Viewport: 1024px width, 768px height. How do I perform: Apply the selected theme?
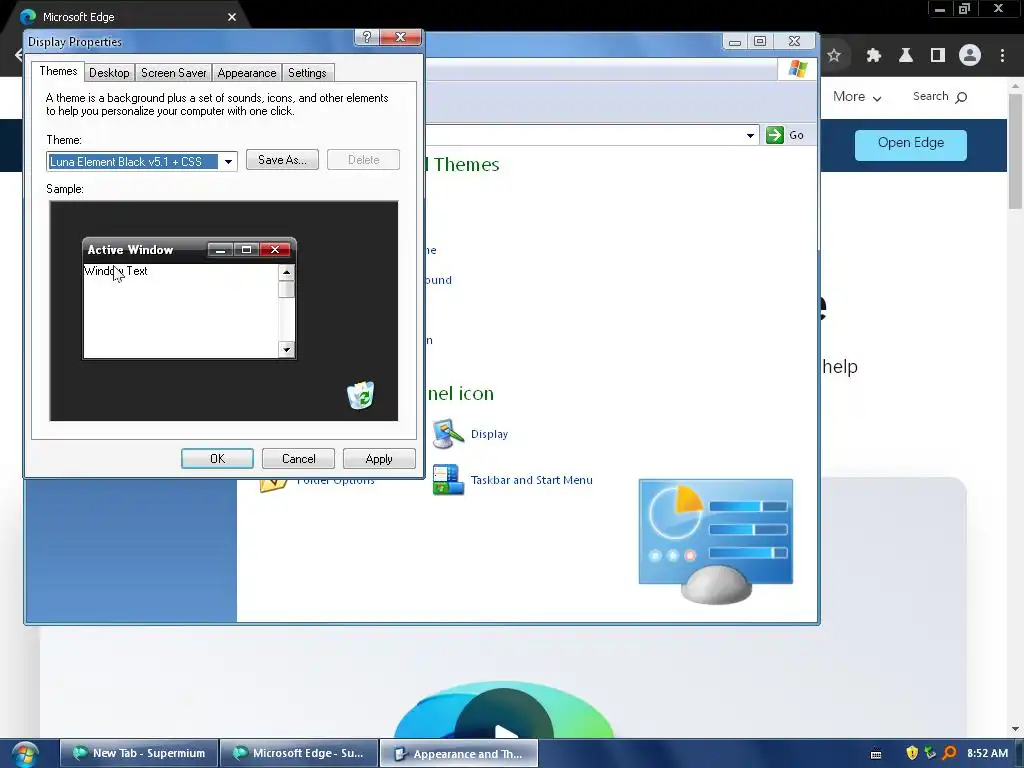(x=379, y=458)
